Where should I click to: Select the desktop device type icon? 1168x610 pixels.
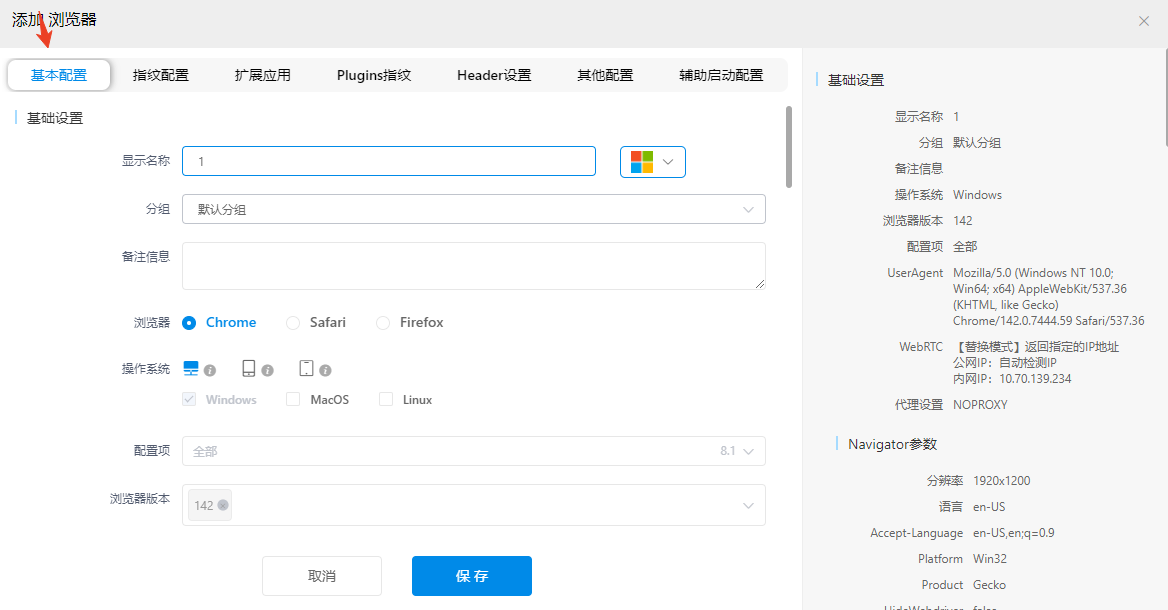click(x=191, y=369)
